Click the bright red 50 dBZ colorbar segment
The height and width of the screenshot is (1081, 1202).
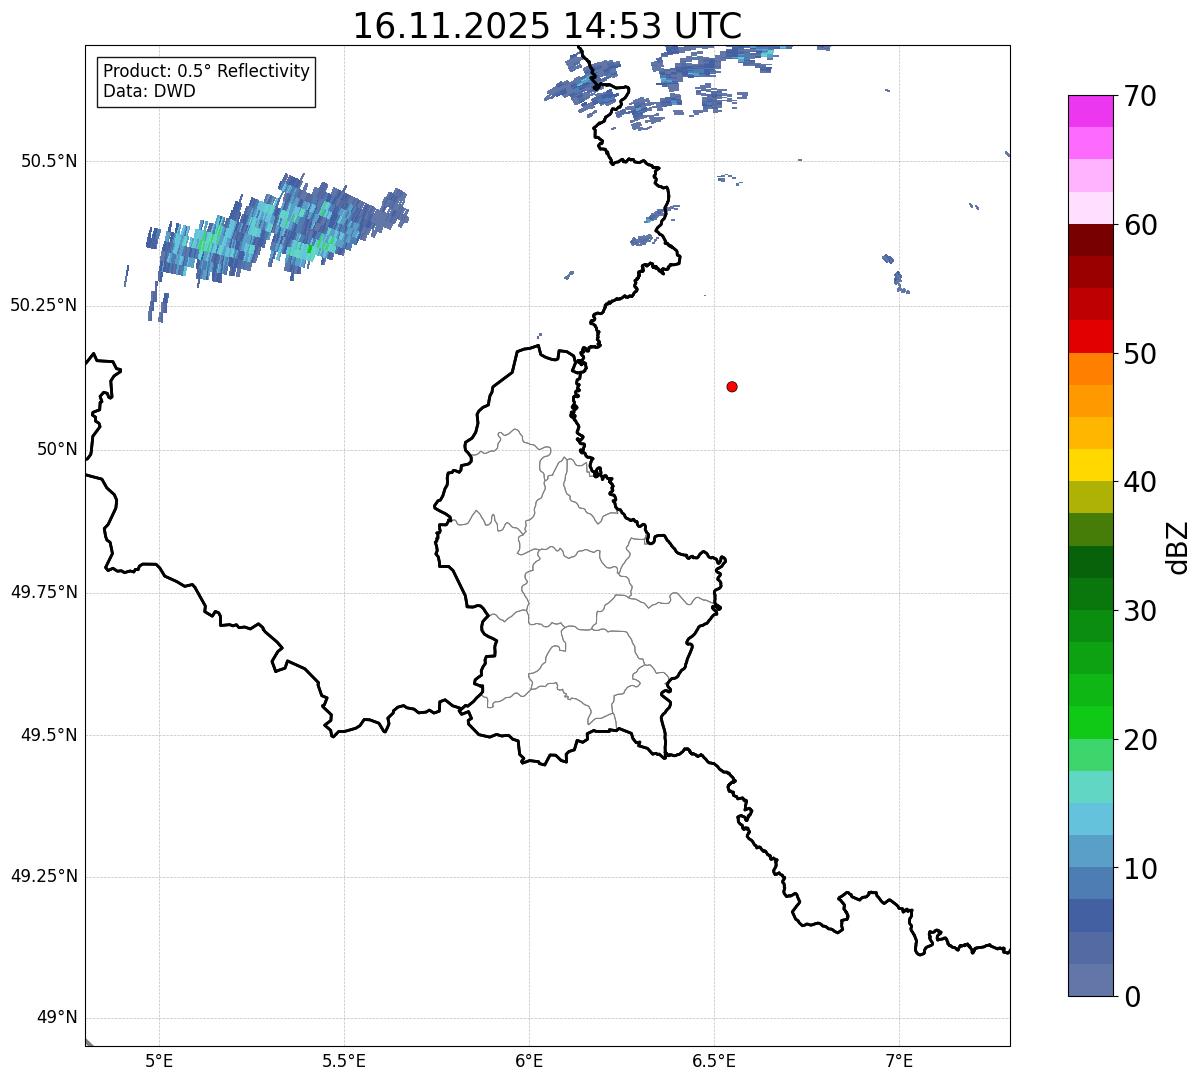pos(1091,336)
